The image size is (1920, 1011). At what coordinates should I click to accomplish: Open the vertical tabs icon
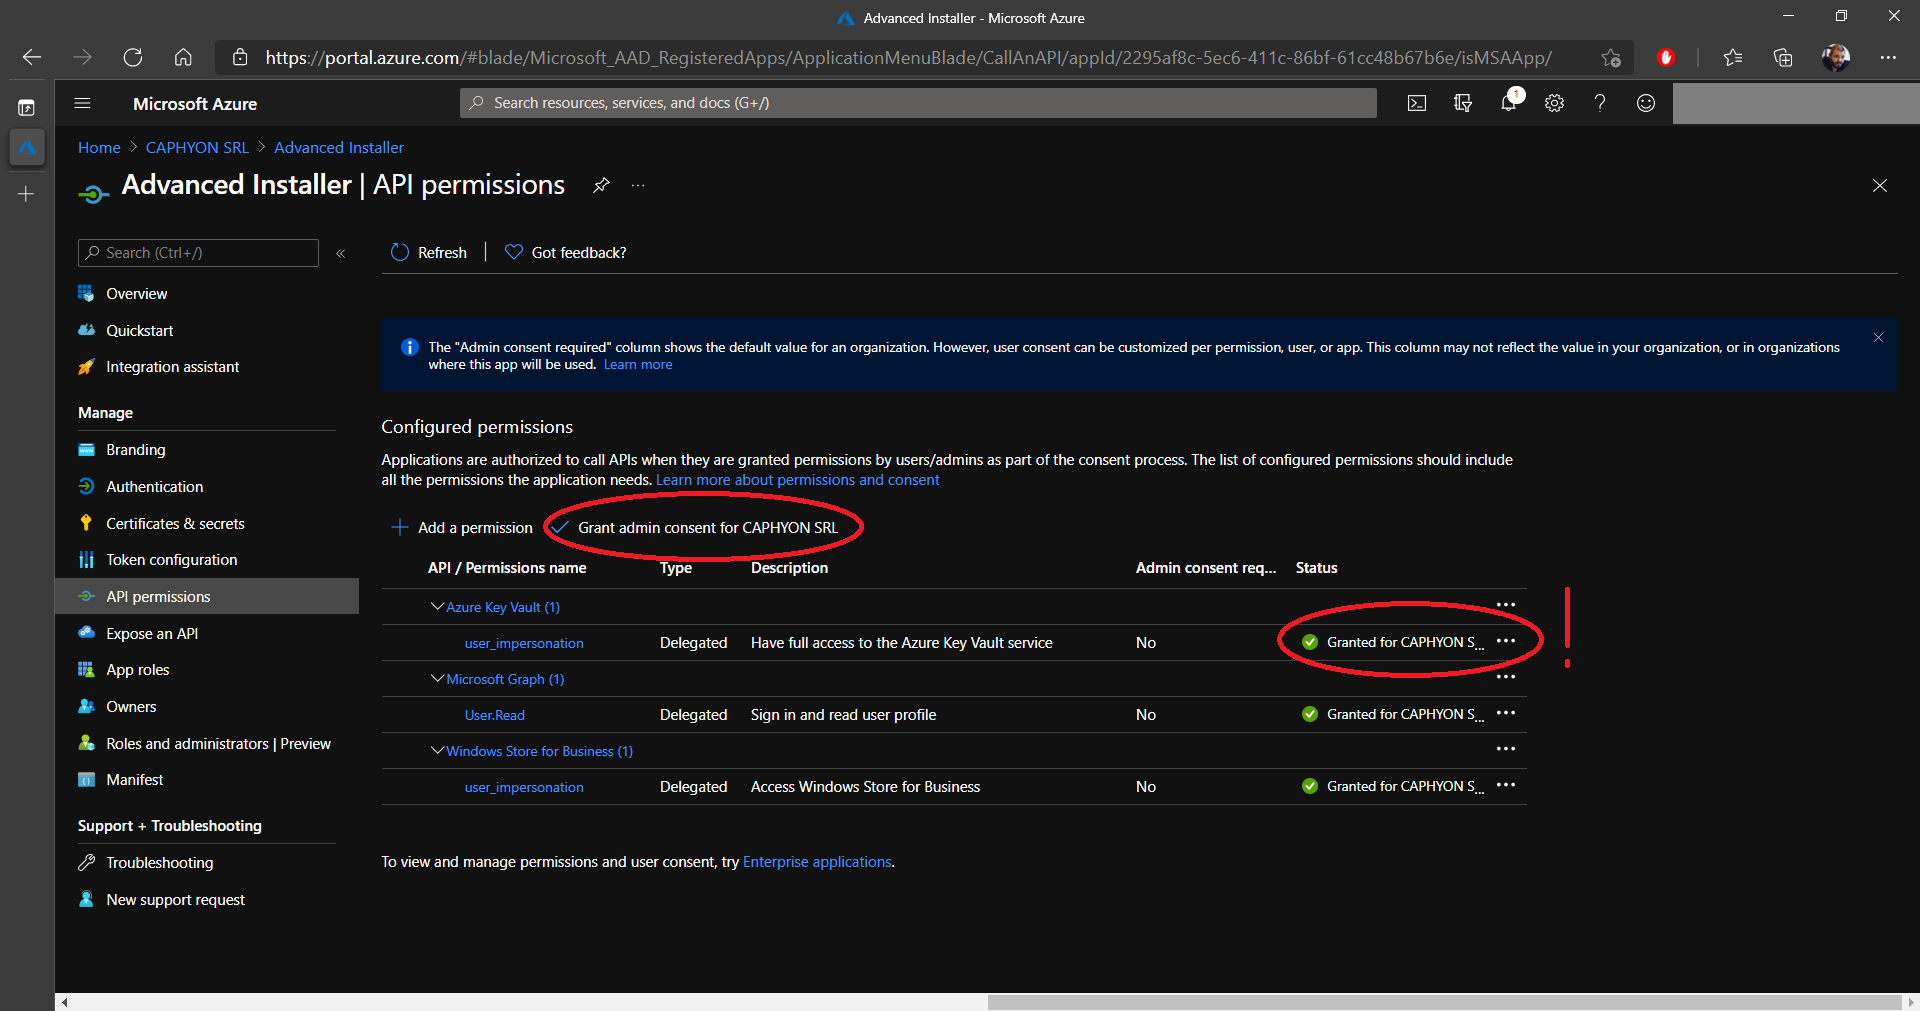[x=27, y=107]
